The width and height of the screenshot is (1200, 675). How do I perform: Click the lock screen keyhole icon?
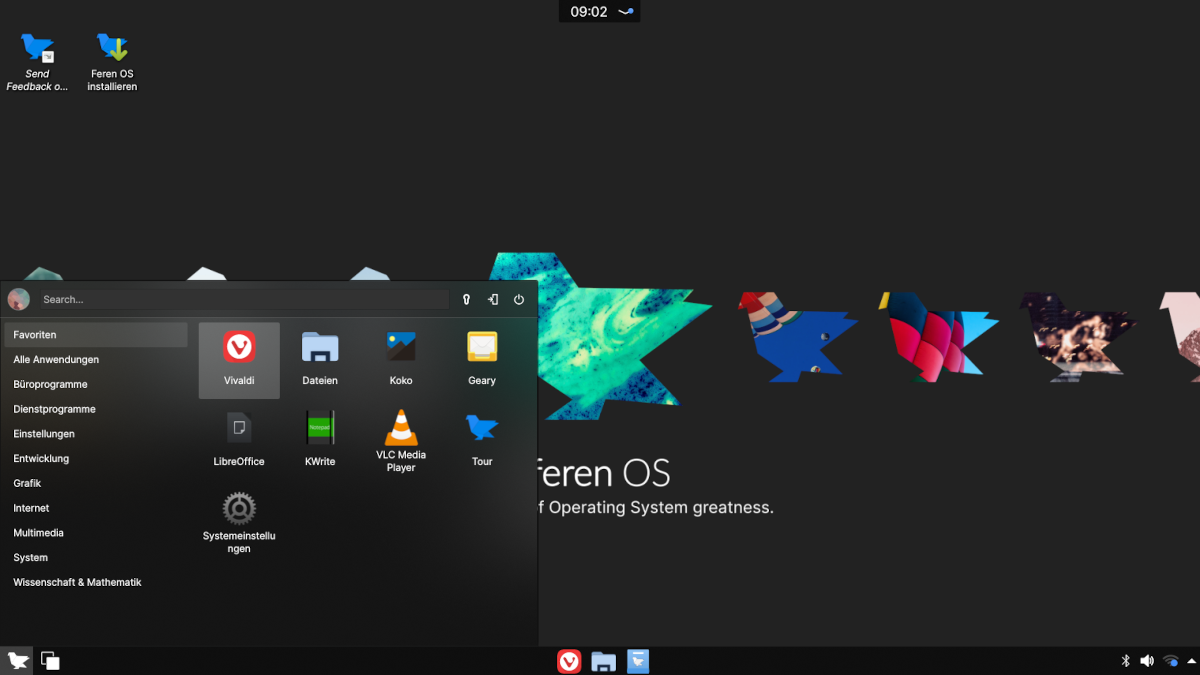[x=466, y=299]
